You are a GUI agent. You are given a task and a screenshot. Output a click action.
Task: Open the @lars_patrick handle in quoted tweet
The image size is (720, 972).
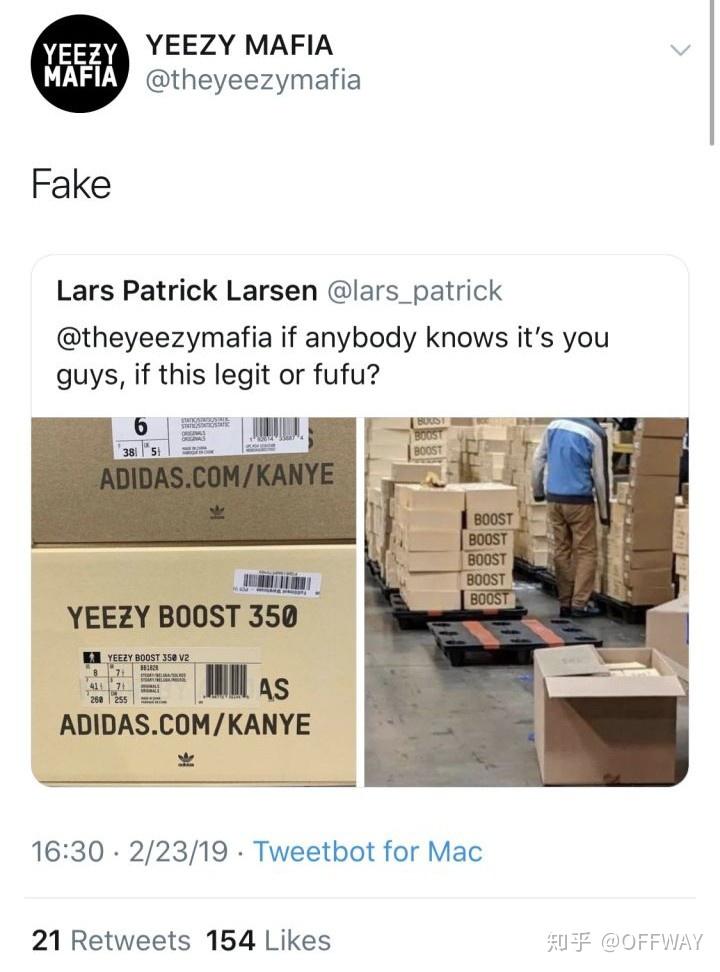[414, 291]
